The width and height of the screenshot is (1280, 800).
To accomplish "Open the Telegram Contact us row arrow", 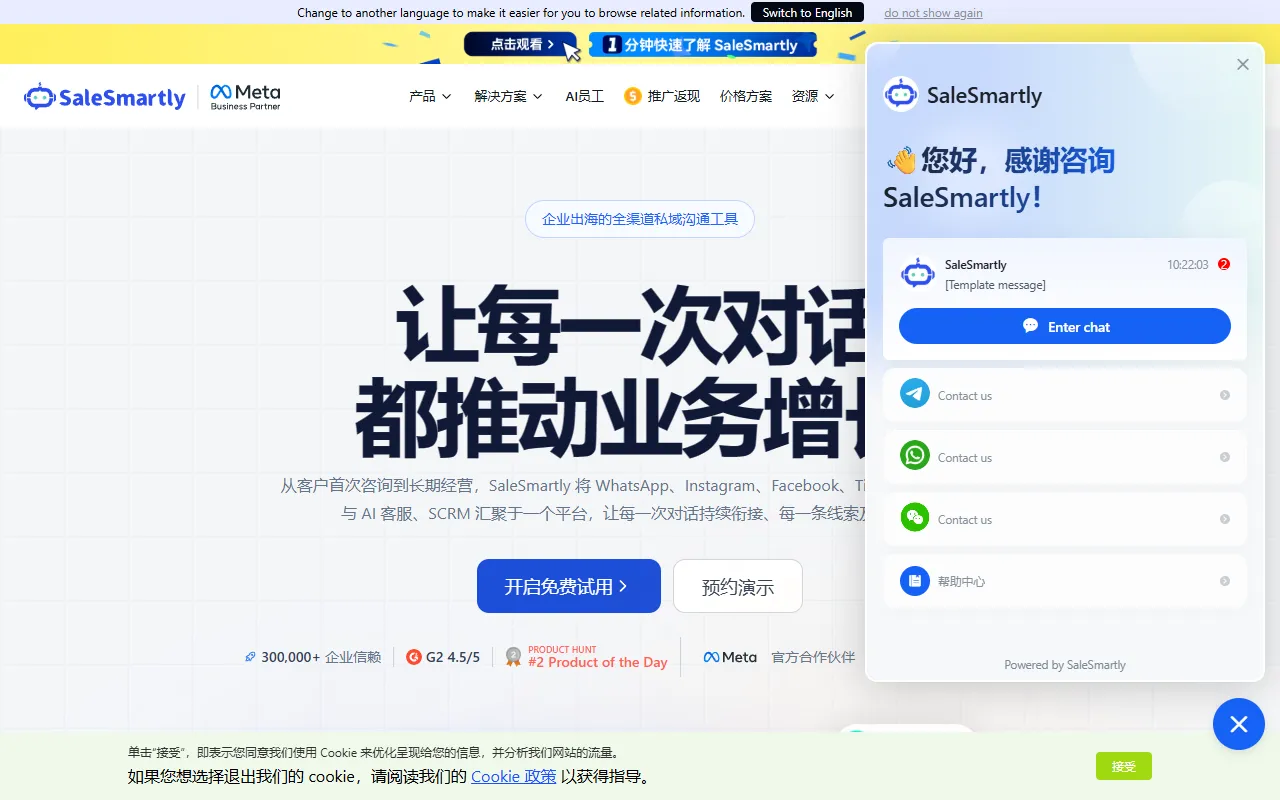I will (1225, 395).
